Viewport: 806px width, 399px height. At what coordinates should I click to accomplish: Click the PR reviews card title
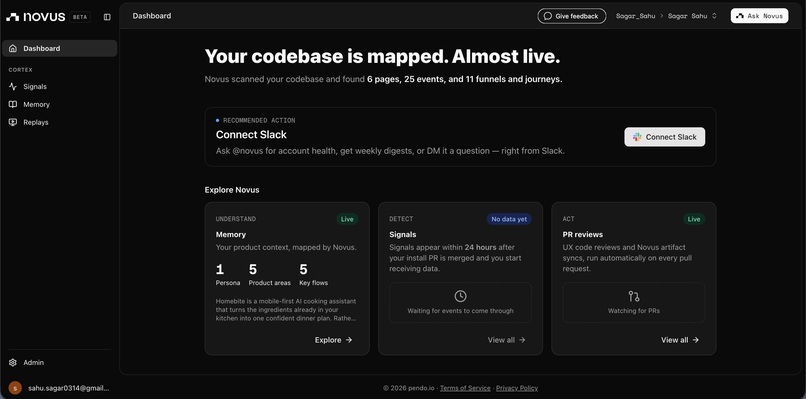tap(582, 234)
